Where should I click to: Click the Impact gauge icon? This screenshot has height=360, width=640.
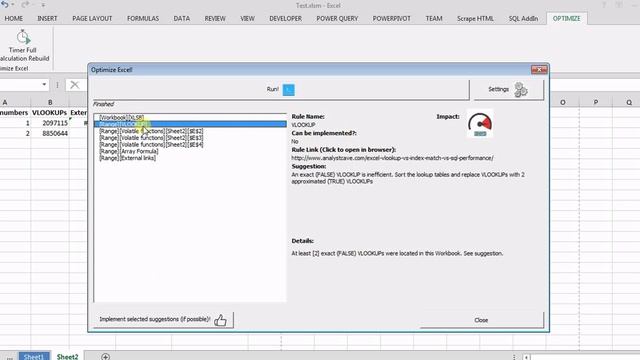pyautogui.click(x=480, y=124)
